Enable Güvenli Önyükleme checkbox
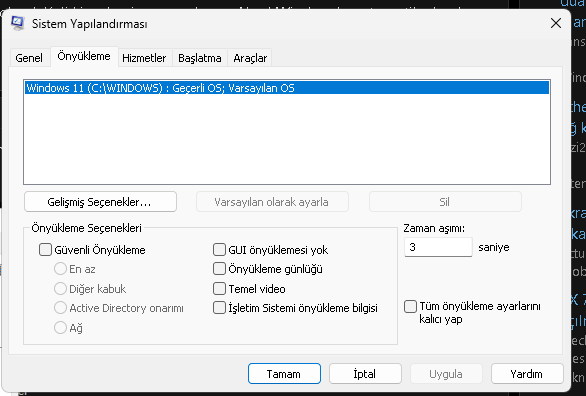 click(45, 250)
